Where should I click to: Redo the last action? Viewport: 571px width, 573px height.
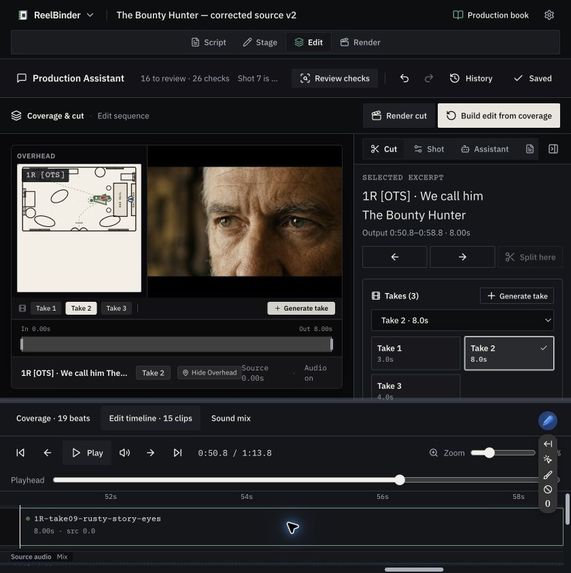[429, 78]
